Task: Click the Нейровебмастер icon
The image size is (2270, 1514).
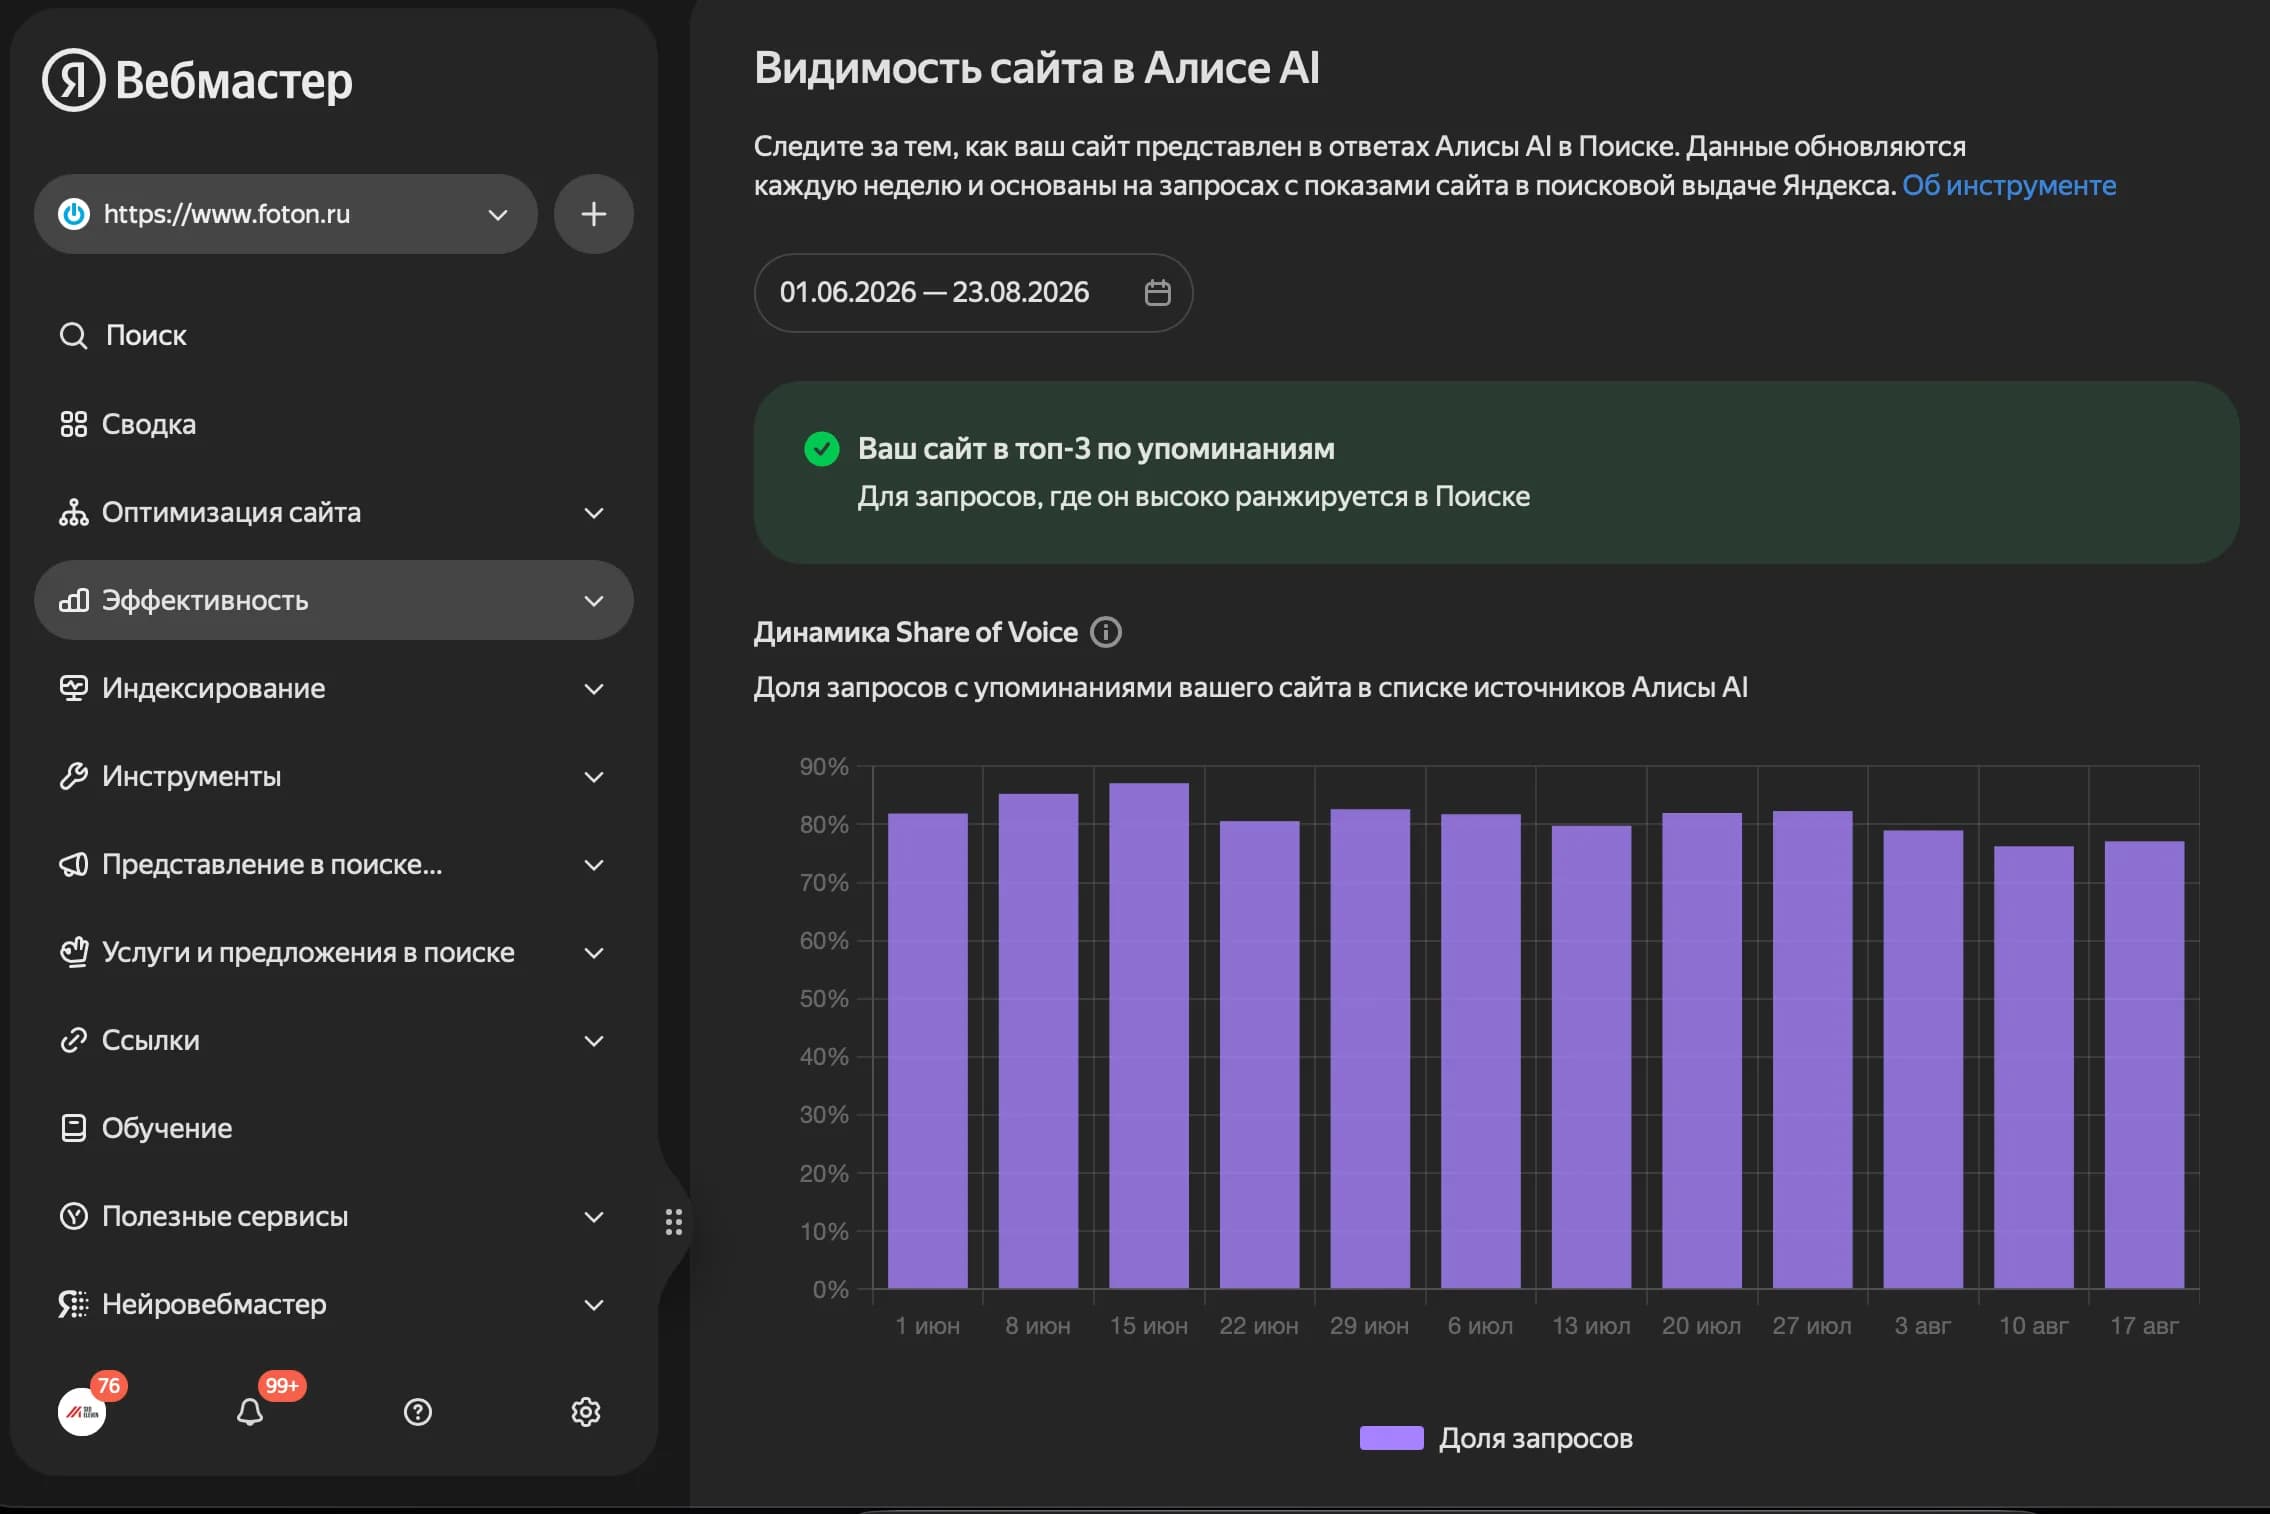Action: click(73, 1304)
